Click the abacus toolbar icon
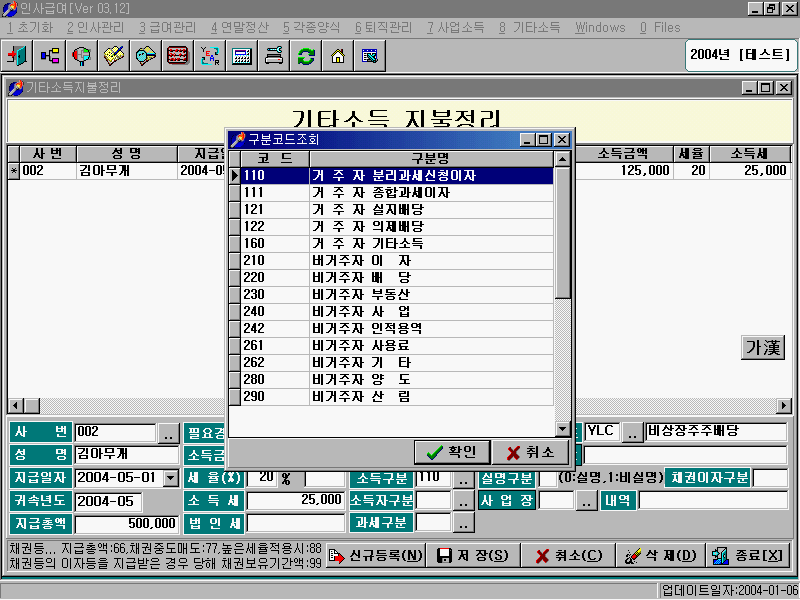Image resolution: width=800 pixels, height=600 pixels. pos(178,55)
